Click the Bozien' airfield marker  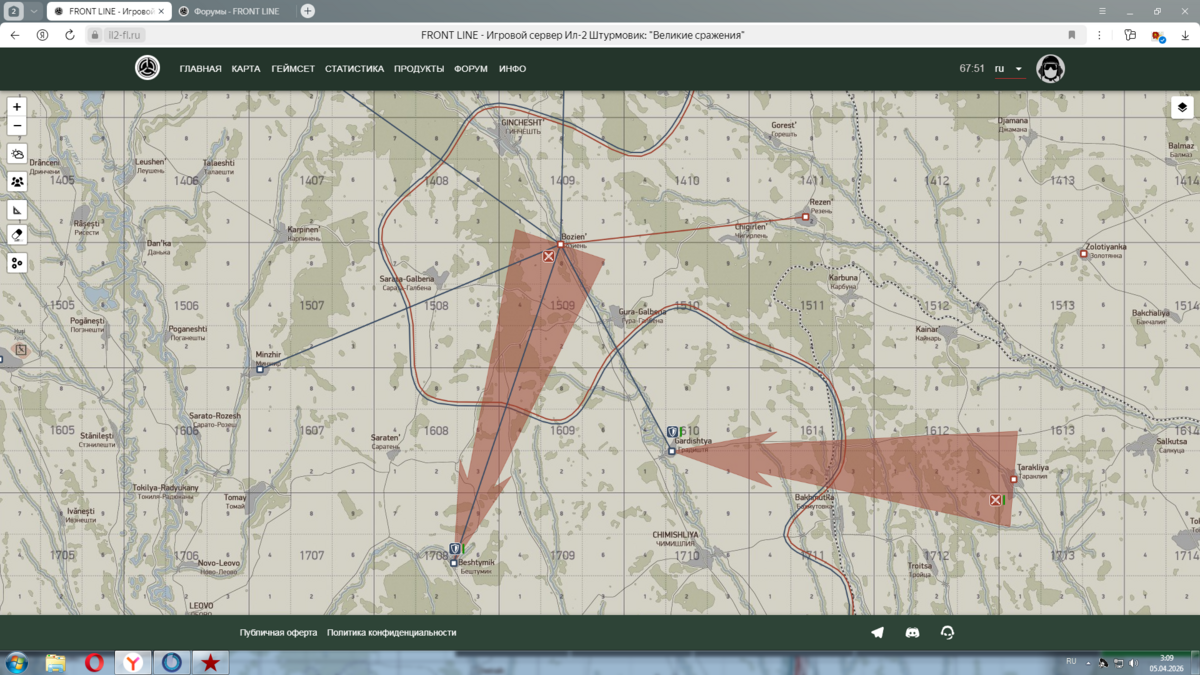click(x=561, y=244)
